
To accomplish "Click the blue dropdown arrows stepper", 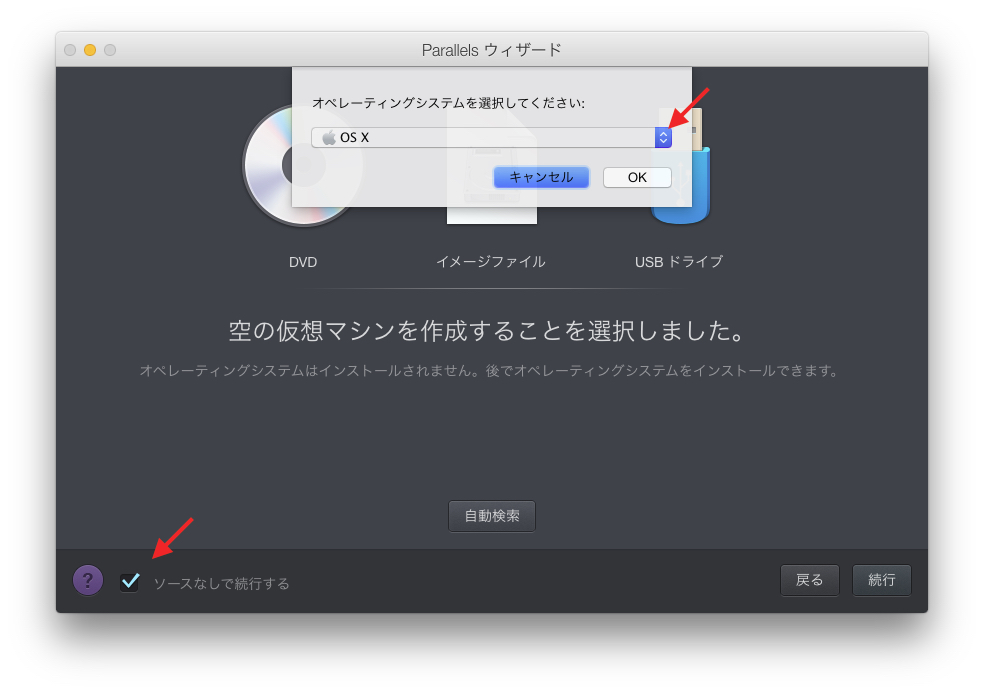I will click(x=663, y=137).
